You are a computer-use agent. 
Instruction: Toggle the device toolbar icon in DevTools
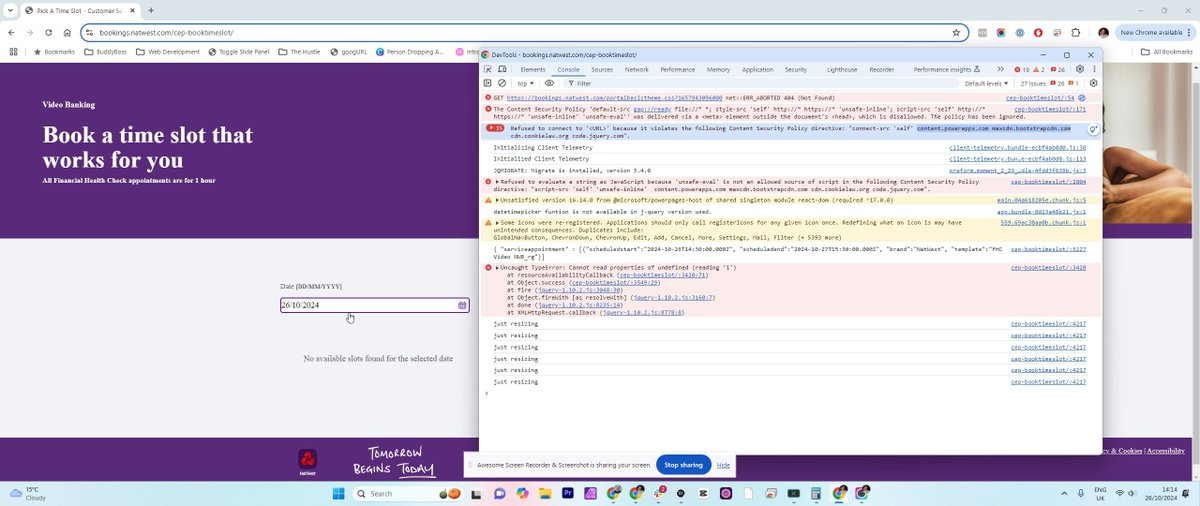point(502,69)
